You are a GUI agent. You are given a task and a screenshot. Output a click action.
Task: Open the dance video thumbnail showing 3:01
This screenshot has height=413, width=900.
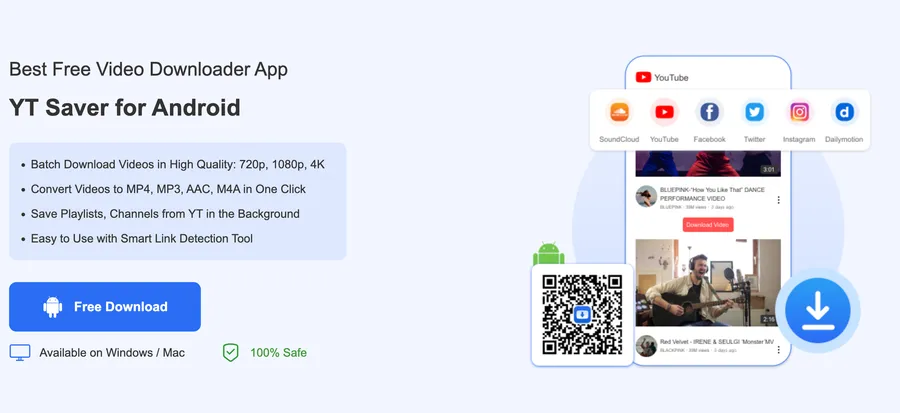pos(708,163)
